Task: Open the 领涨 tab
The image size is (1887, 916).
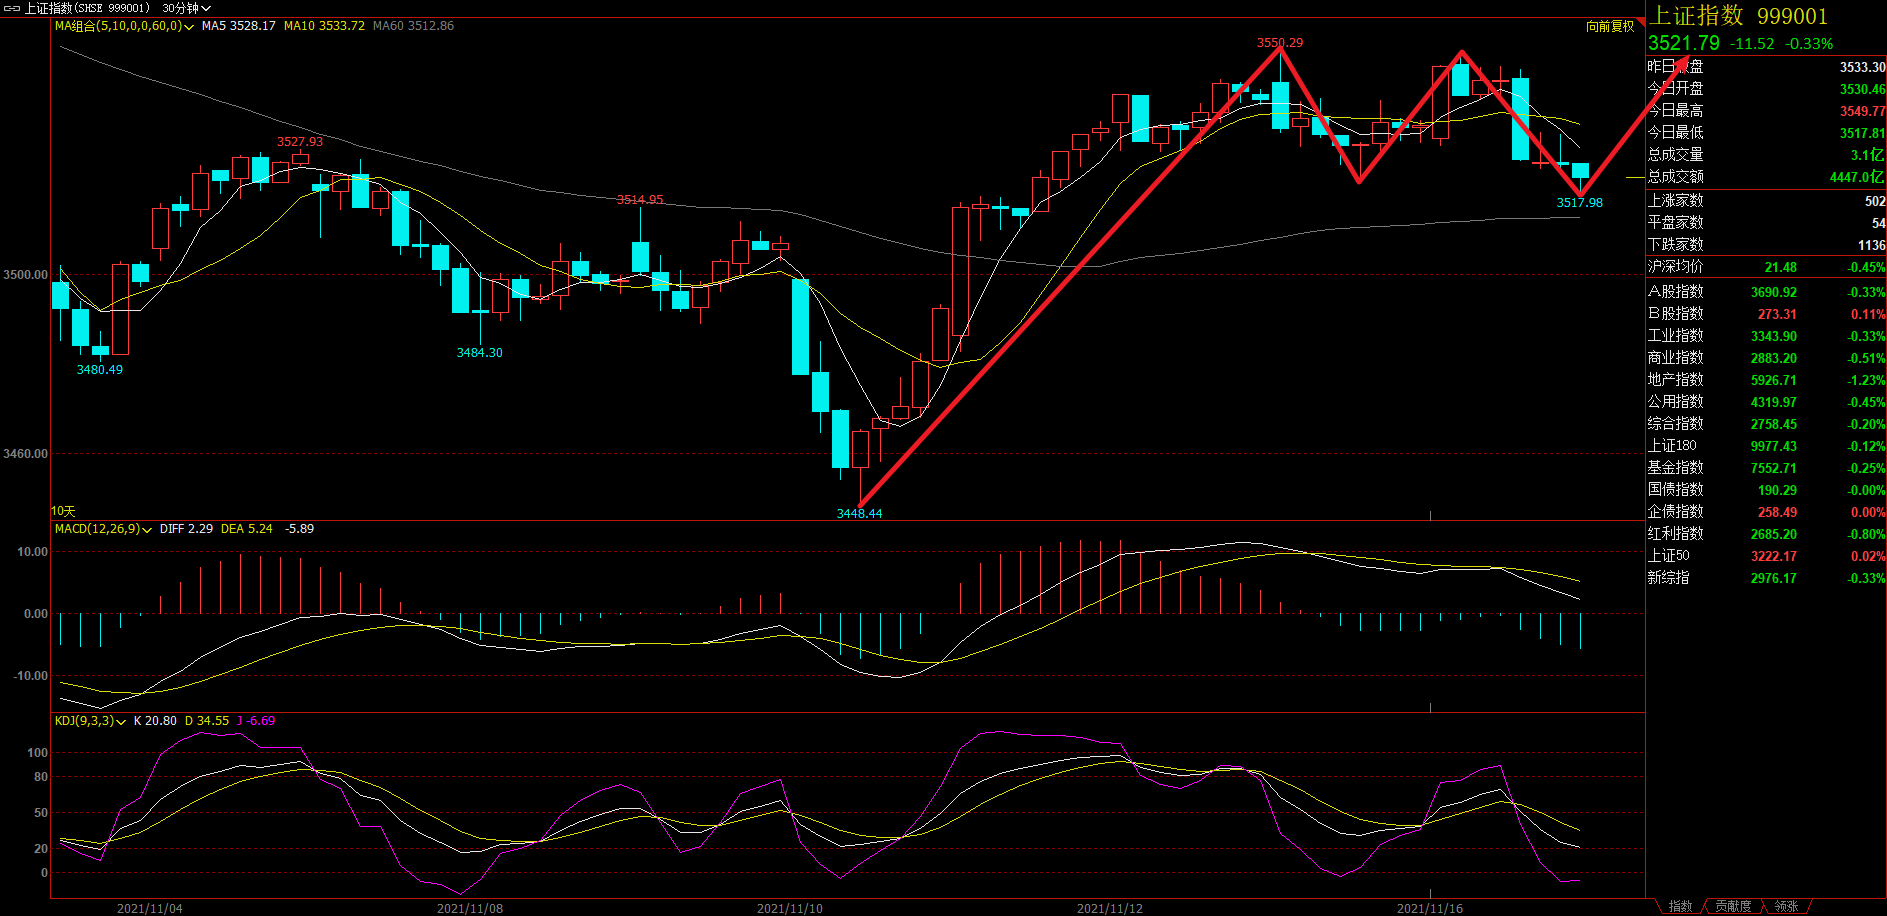Action: click(x=1786, y=906)
